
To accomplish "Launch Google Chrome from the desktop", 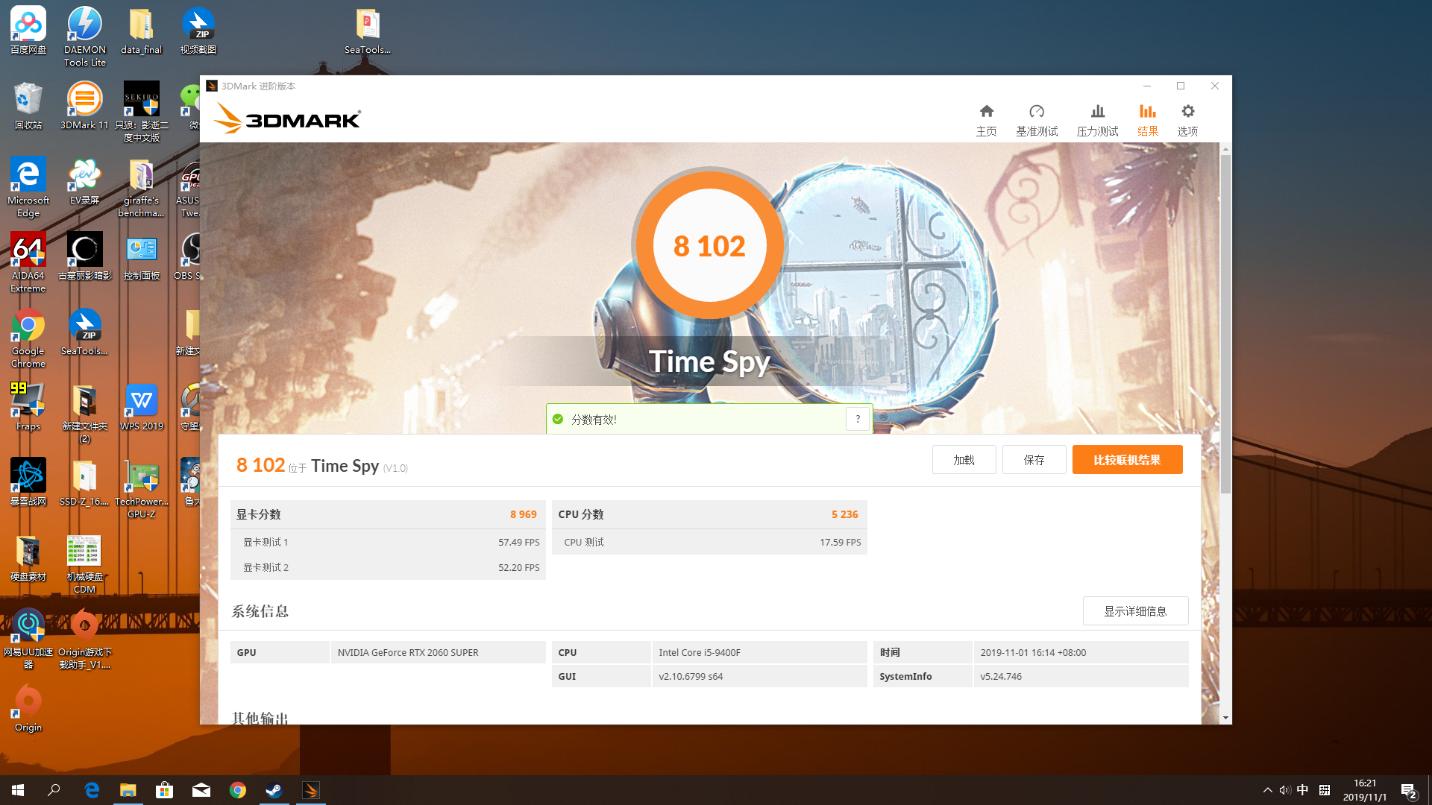I will [27, 327].
